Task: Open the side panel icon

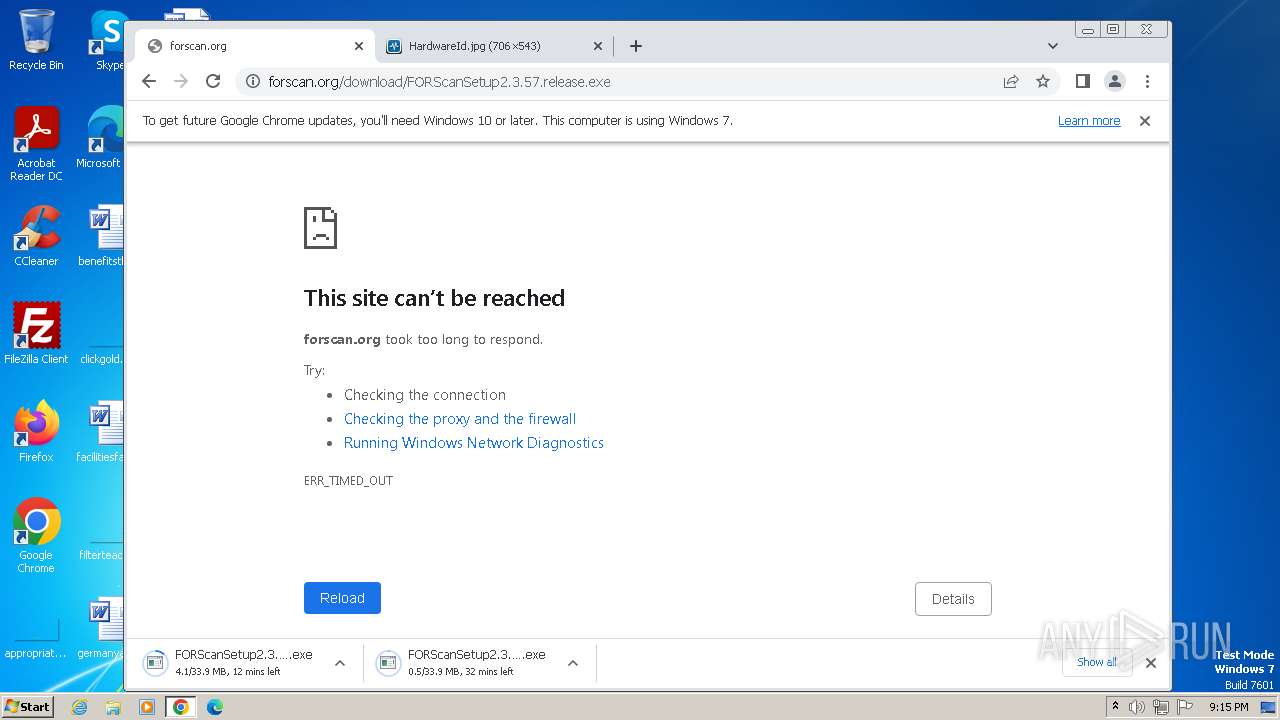Action: tap(1082, 81)
